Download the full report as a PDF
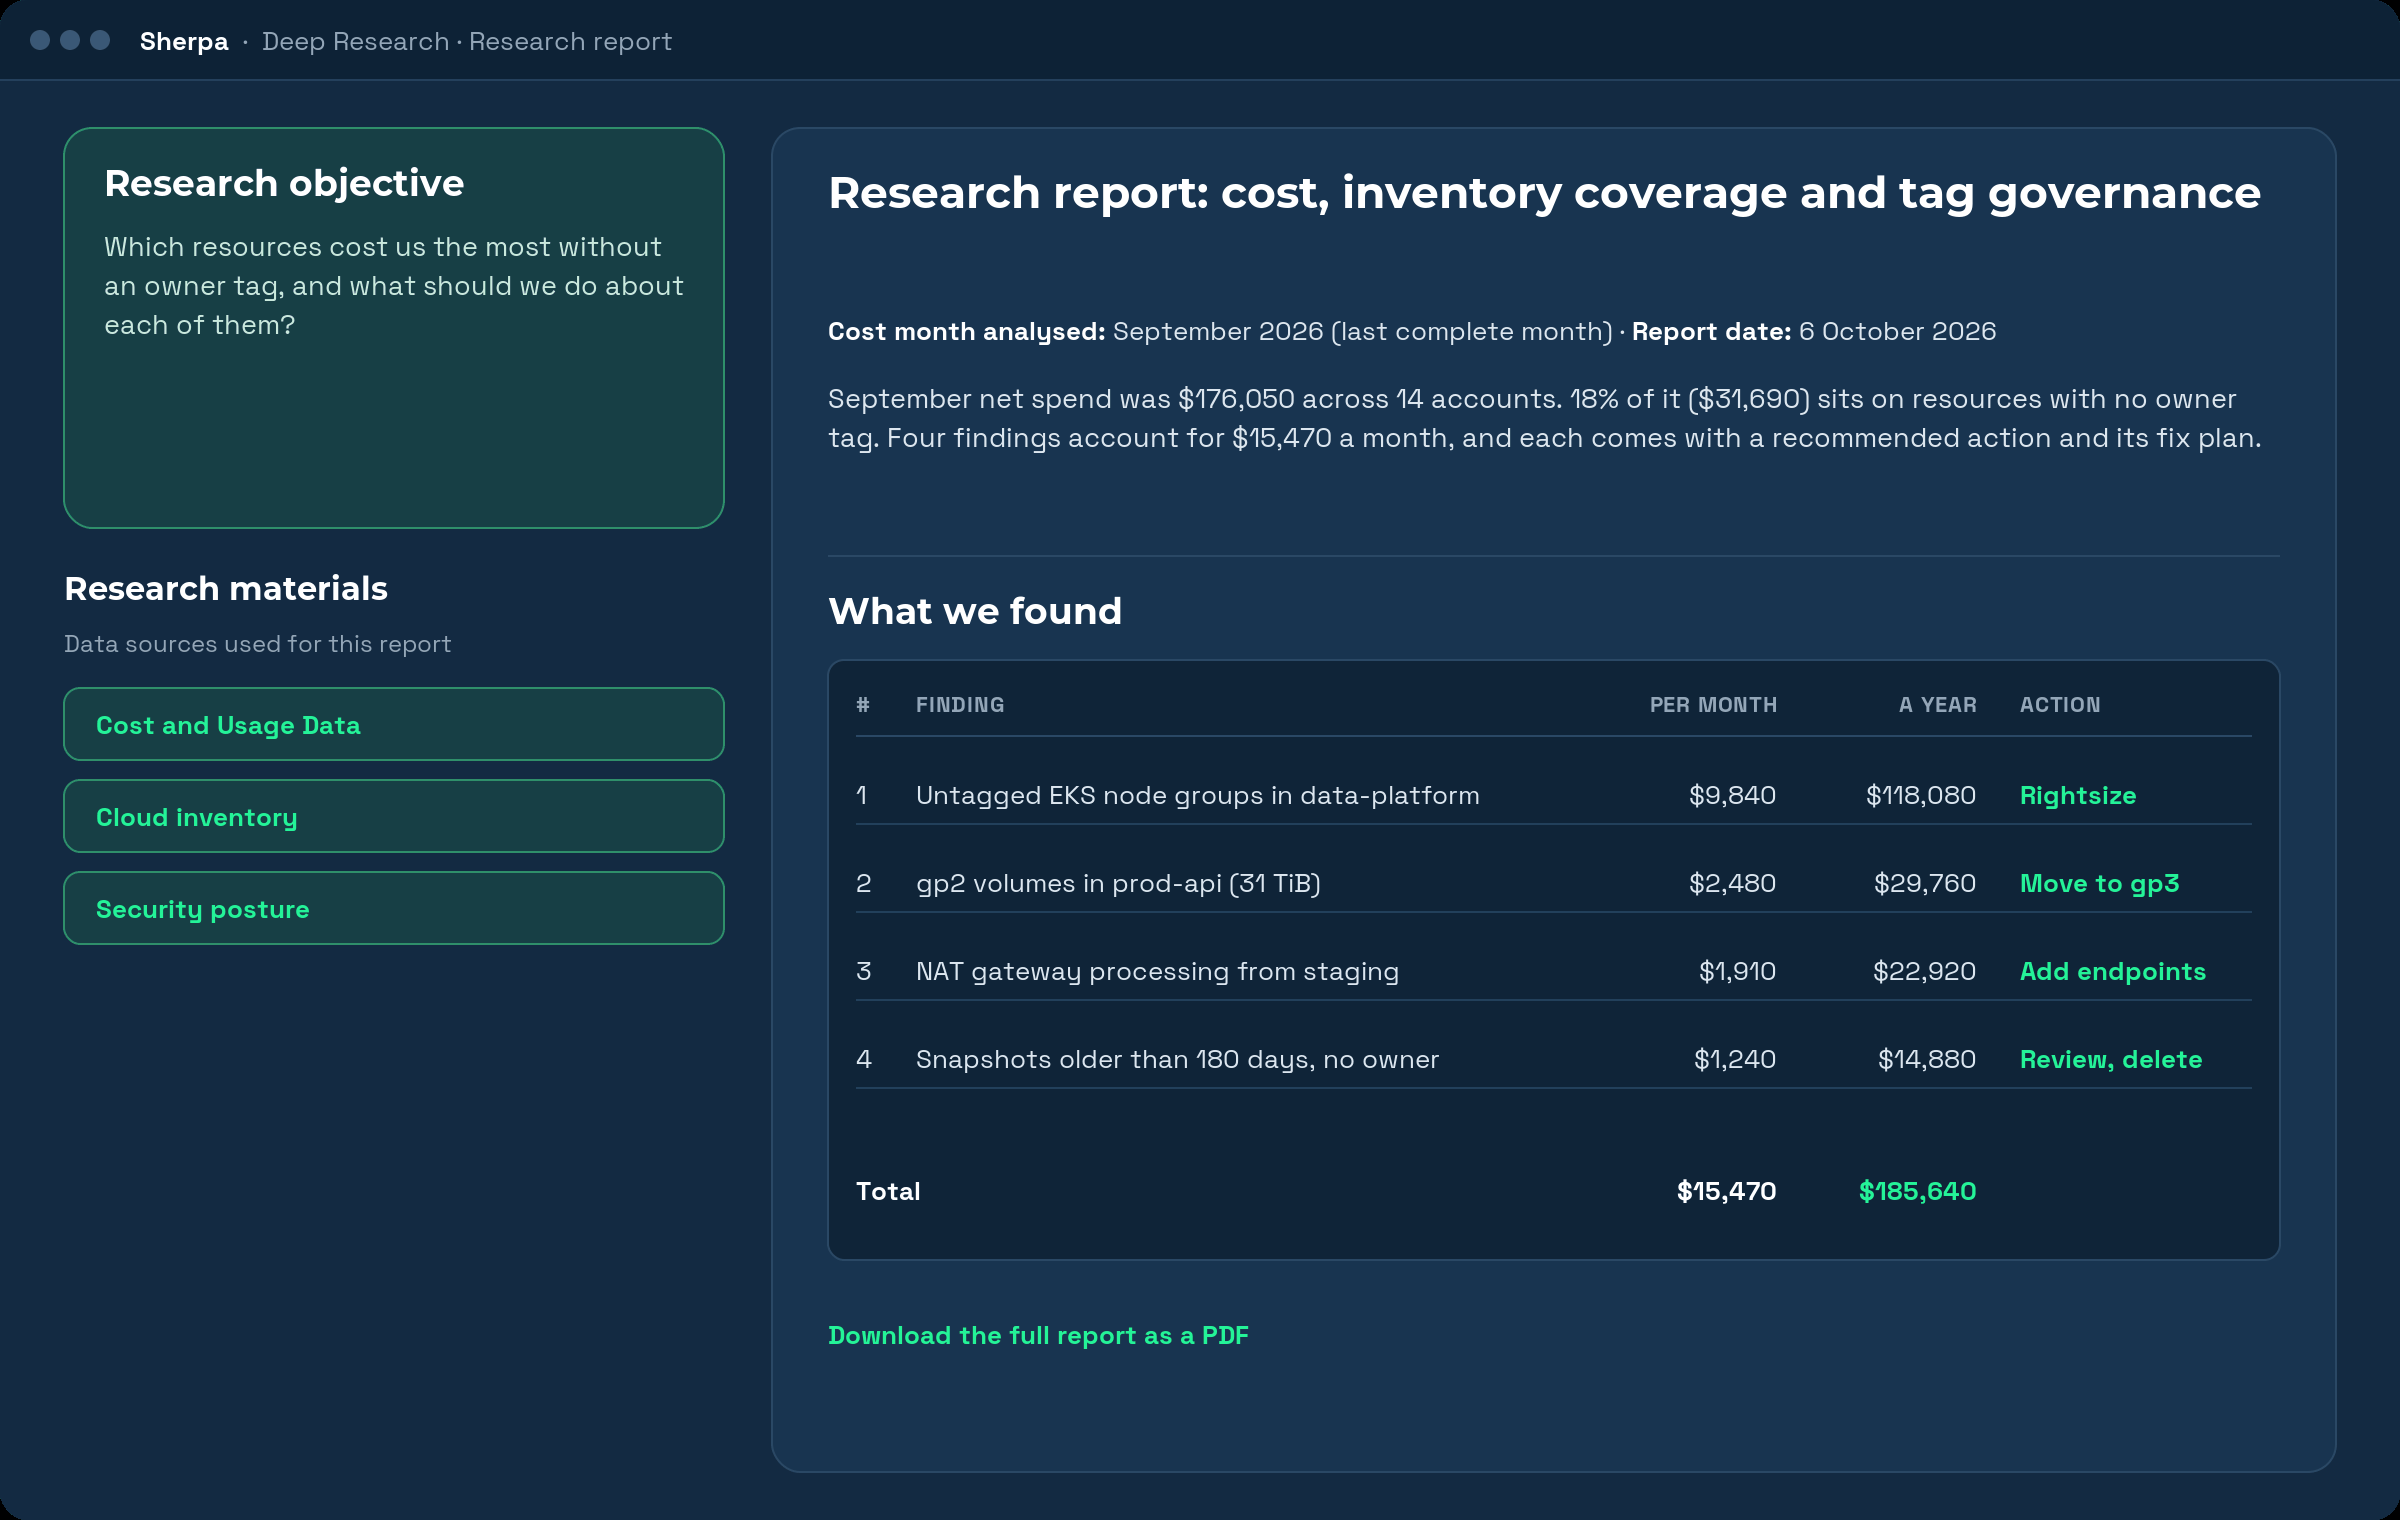Image resolution: width=2400 pixels, height=1520 pixels. (1038, 1335)
